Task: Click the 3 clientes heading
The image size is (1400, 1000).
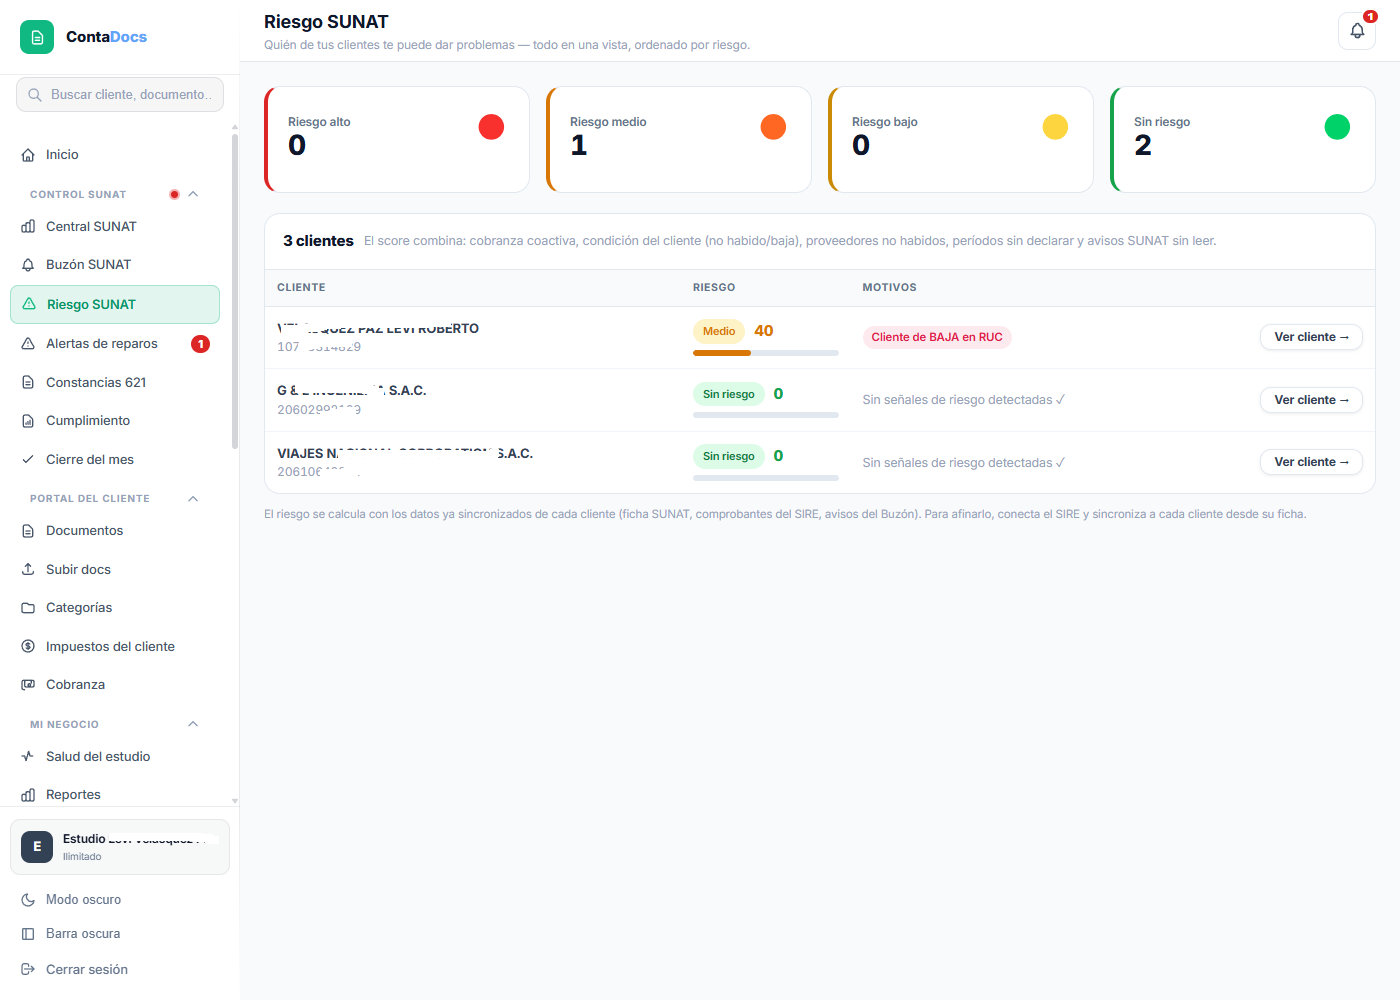Action: click(x=318, y=241)
